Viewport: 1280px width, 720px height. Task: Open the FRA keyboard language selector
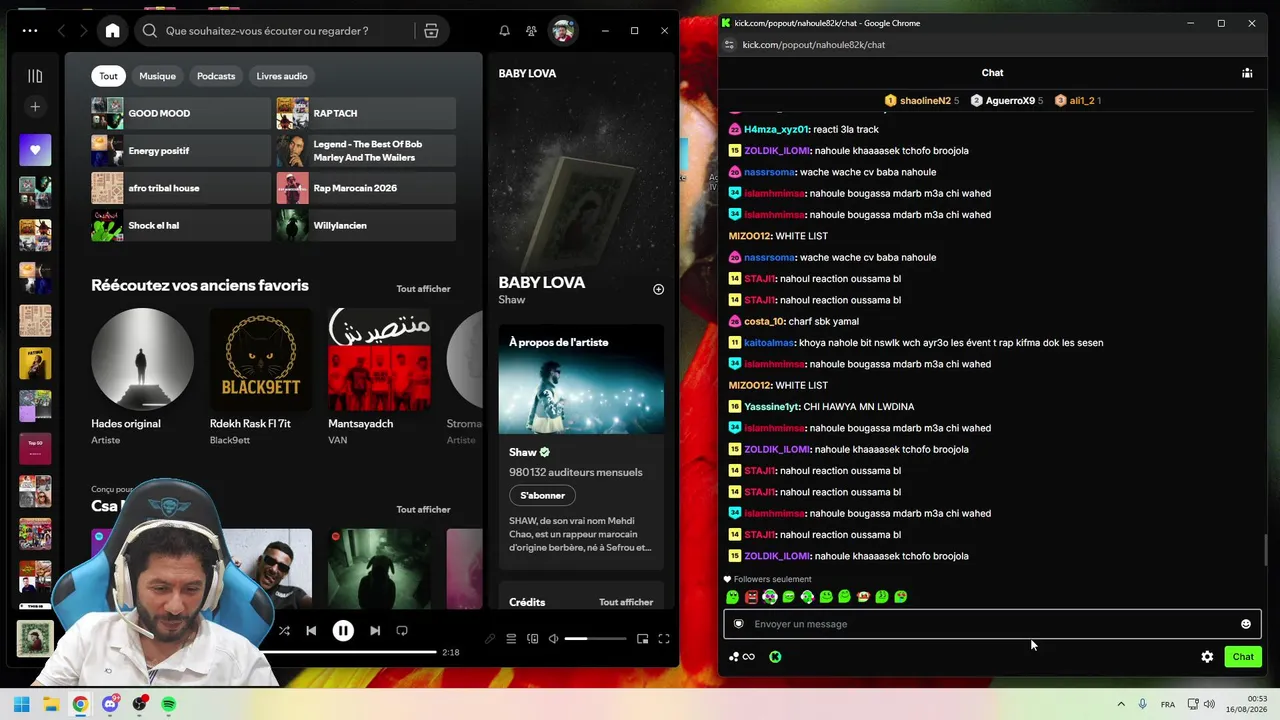click(1168, 705)
